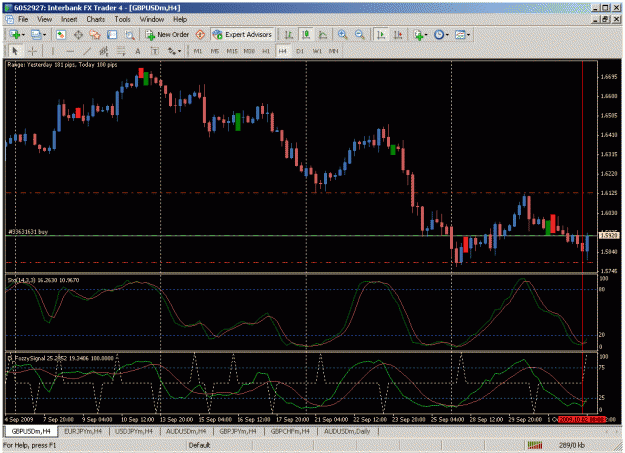The image size is (625, 453).
Task: Click the FuzzySignal indicator label
Action: click(61, 358)
